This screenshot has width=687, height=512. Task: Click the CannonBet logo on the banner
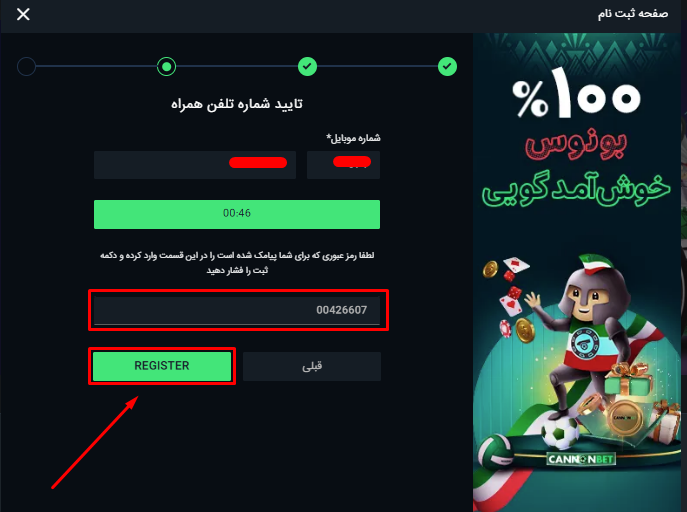click(x=581, y=459)
